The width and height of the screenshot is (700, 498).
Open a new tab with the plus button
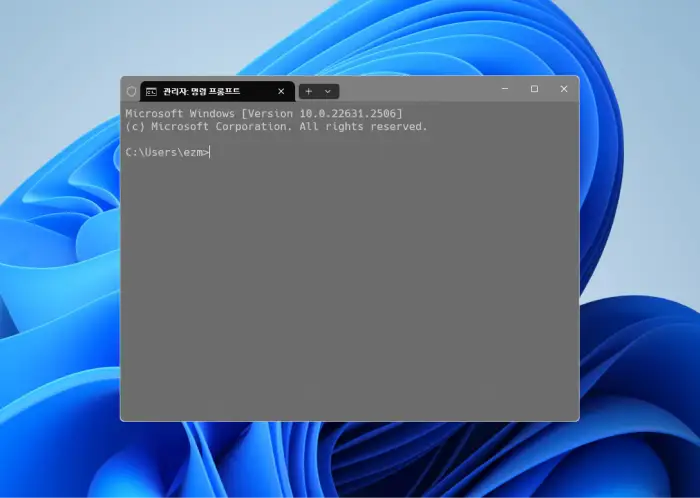click(x=308, y=91)
